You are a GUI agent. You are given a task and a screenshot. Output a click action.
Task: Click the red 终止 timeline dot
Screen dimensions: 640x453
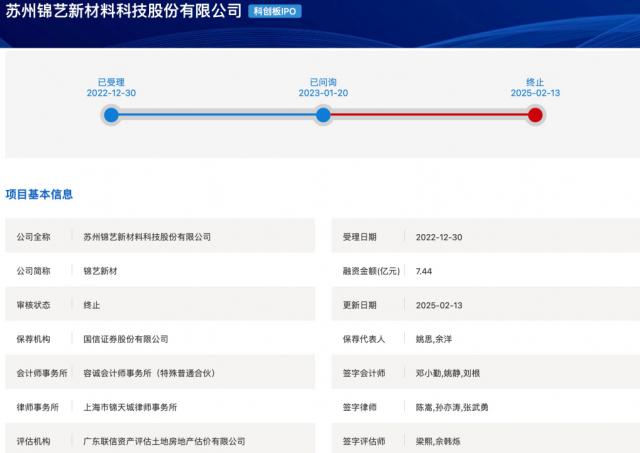535,115
